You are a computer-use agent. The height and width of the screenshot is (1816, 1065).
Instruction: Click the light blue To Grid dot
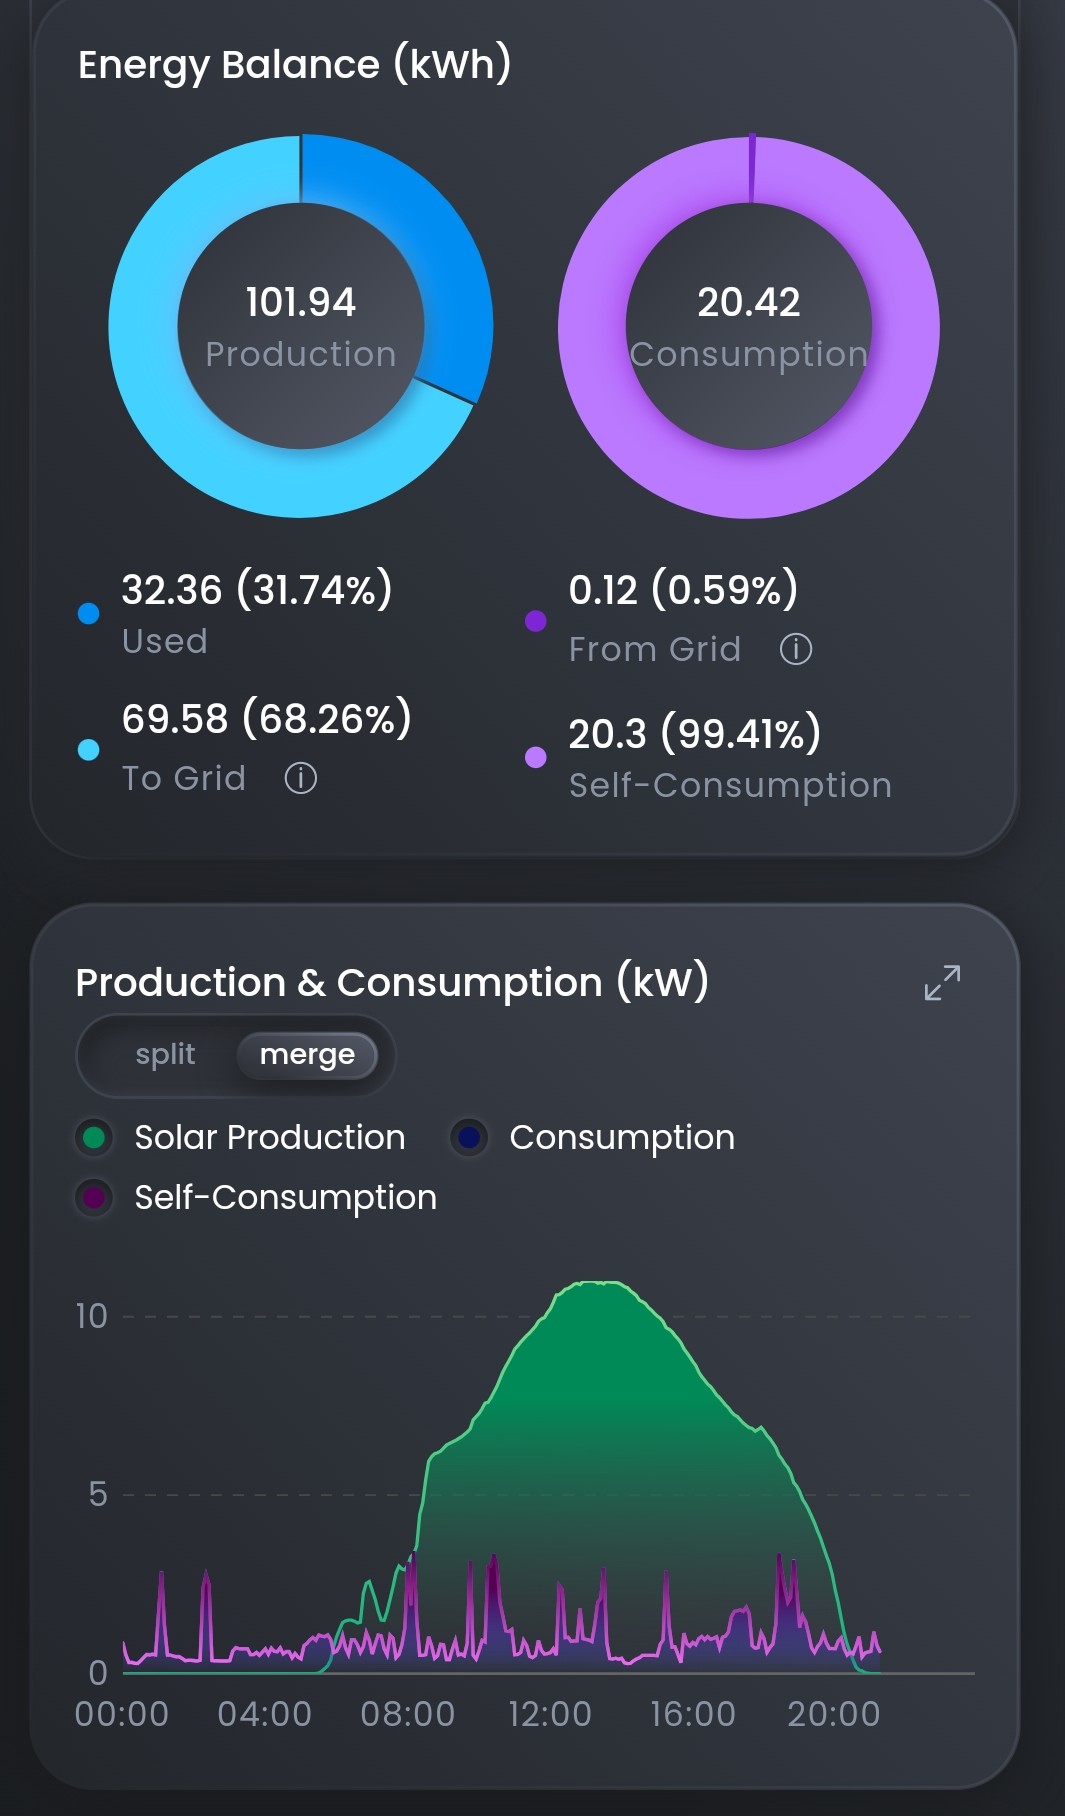tap(88, 749)
